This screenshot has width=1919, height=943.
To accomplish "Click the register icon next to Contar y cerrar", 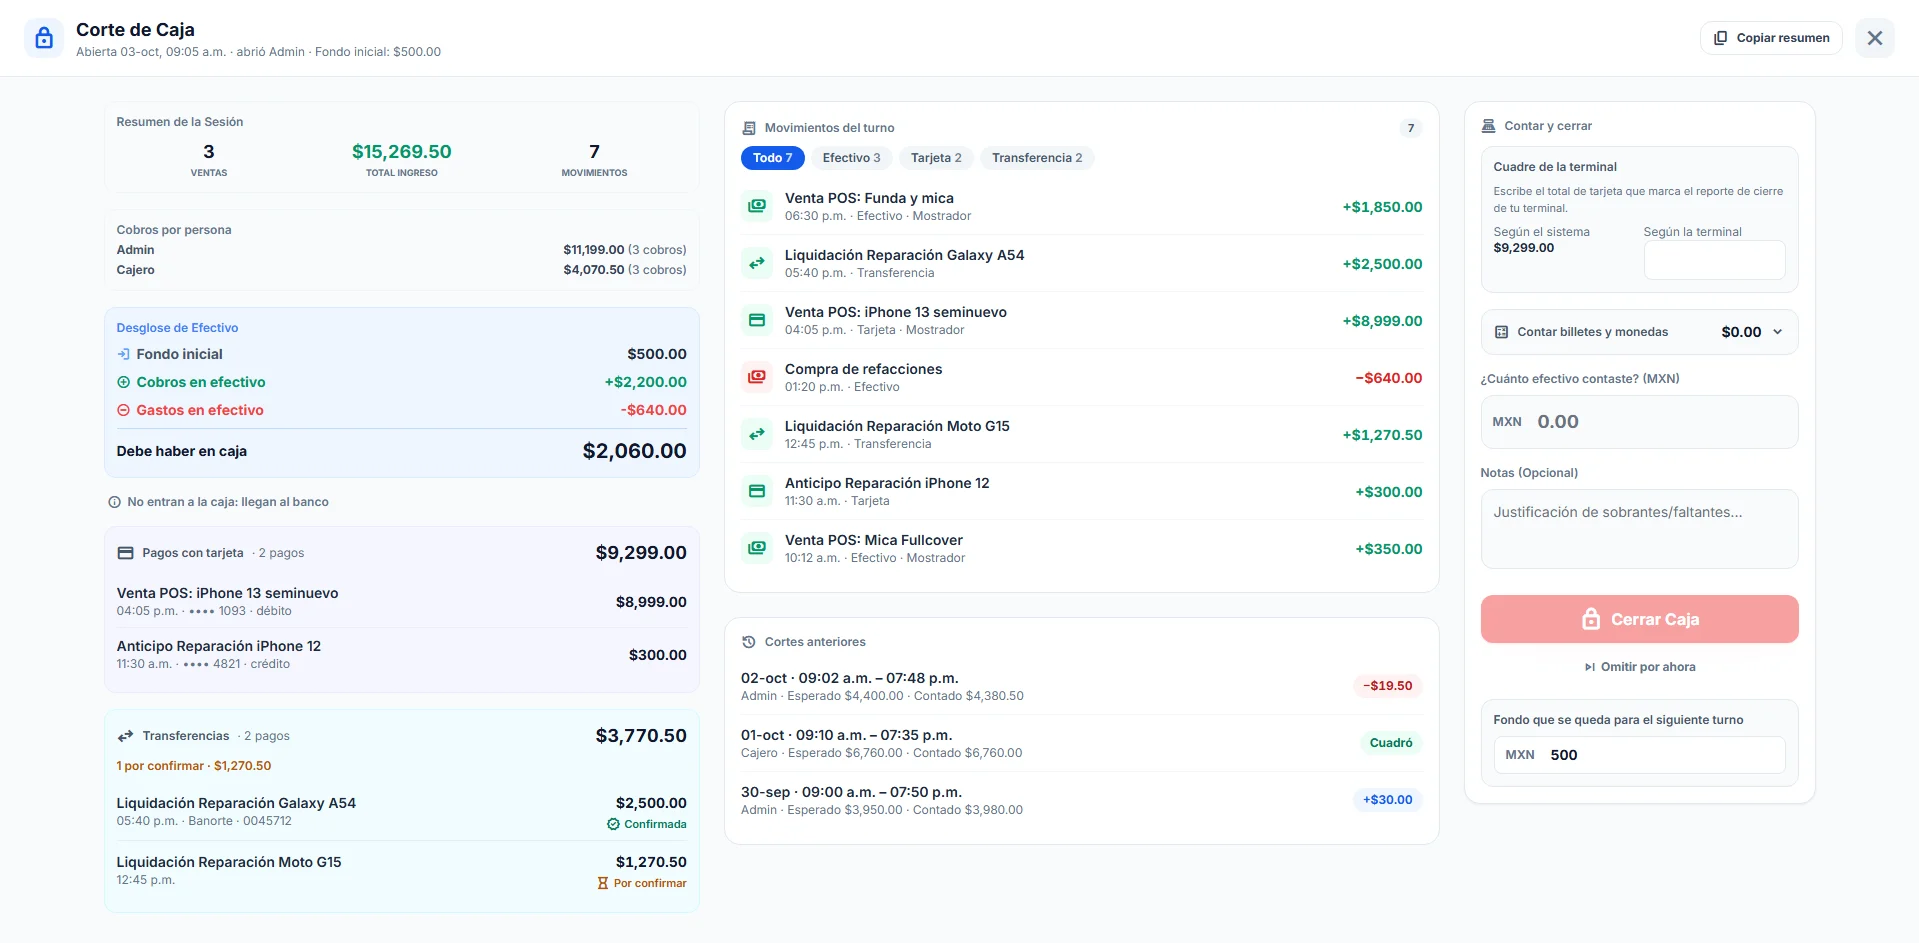I will [1488, 126].
